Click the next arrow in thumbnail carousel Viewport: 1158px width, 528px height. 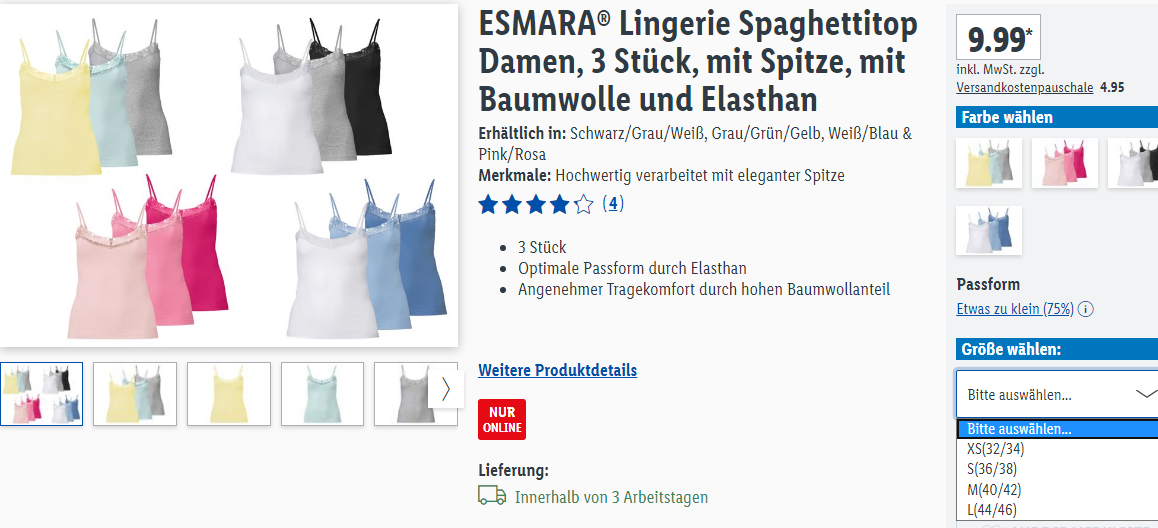tap(446, 389)
